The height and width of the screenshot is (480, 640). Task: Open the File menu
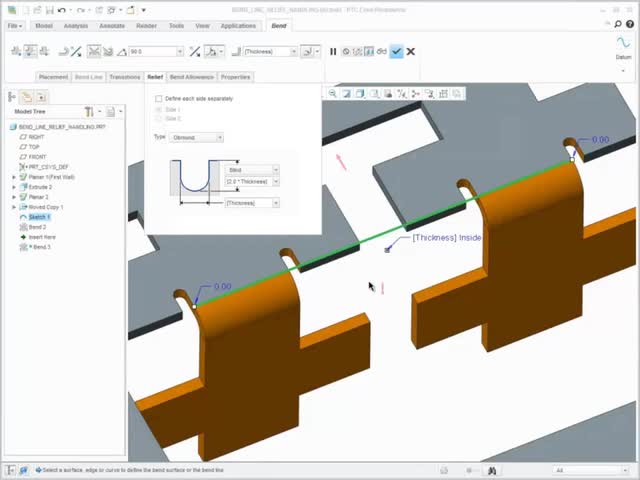pos(15,26)
